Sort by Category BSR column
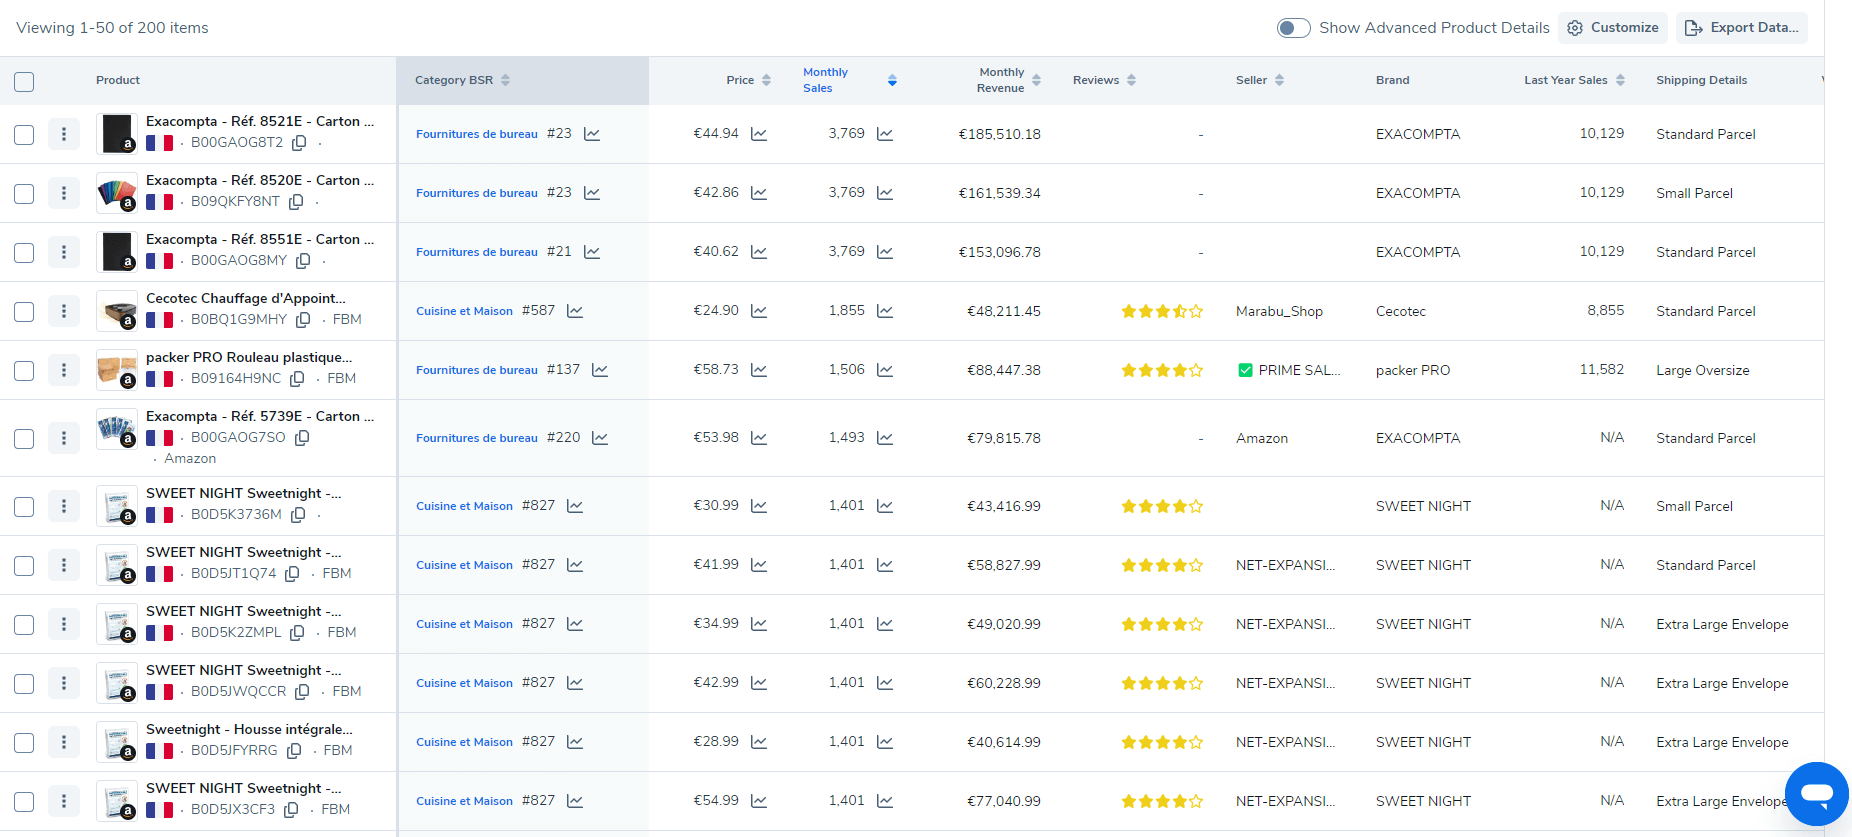Viewport: 1852px width, 837px height. (505, 80)
